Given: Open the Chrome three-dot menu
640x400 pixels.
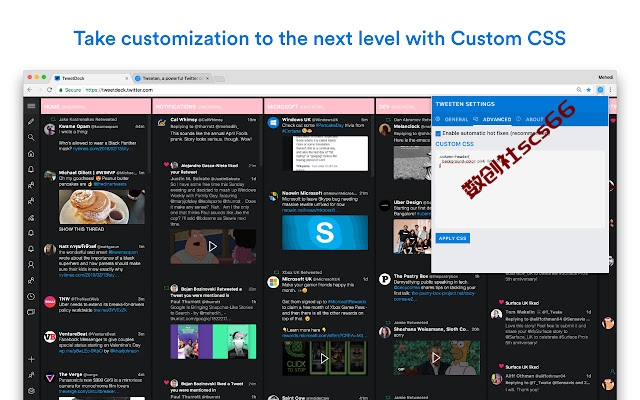Looking at the screenshot, I should pos(611,90).
